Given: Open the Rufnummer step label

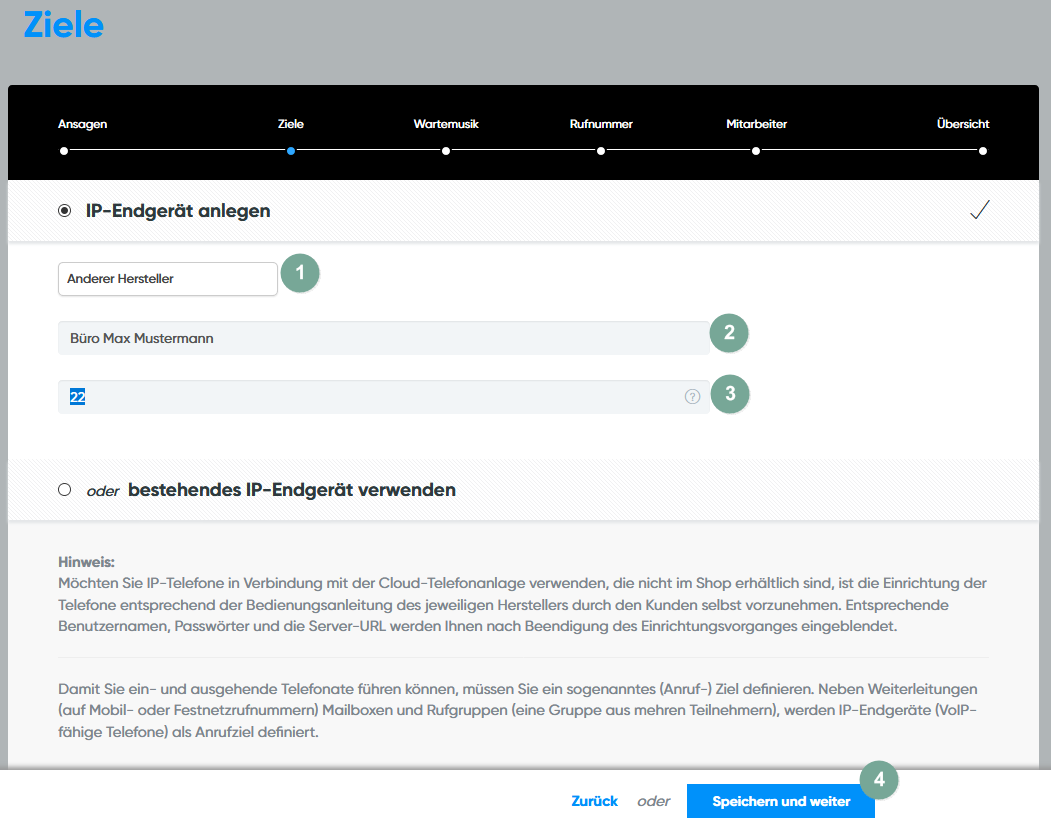Looking at the screenshot, I should [601, 124].
